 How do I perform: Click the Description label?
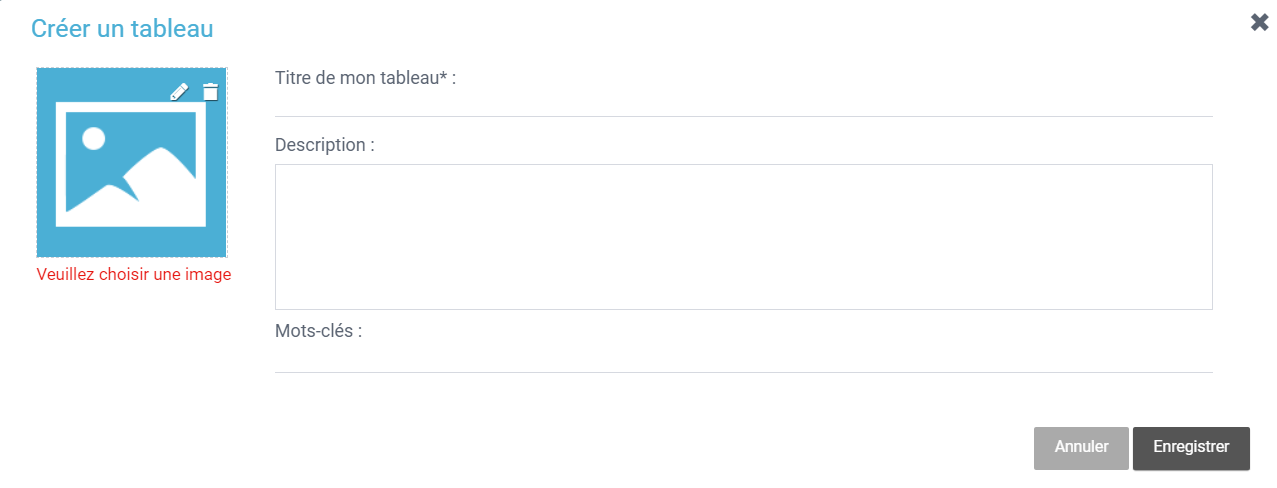325,145
